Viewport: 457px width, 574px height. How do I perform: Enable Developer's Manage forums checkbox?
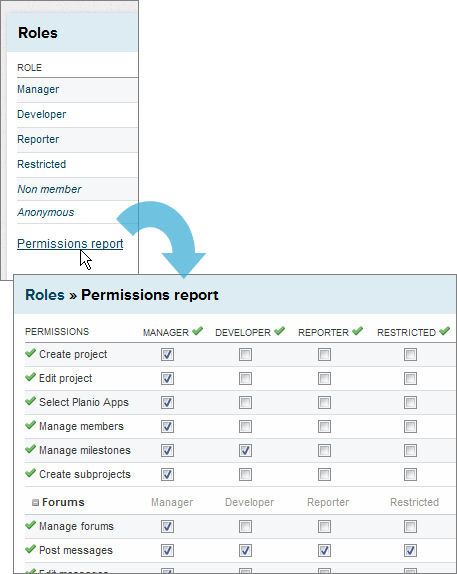click(245, 526)
